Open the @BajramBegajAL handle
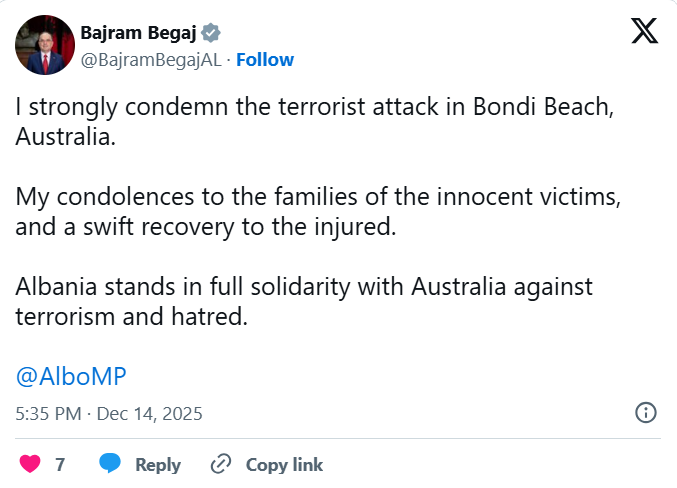The height and width of the screenshot is (488, 677). tap(150, 59)
